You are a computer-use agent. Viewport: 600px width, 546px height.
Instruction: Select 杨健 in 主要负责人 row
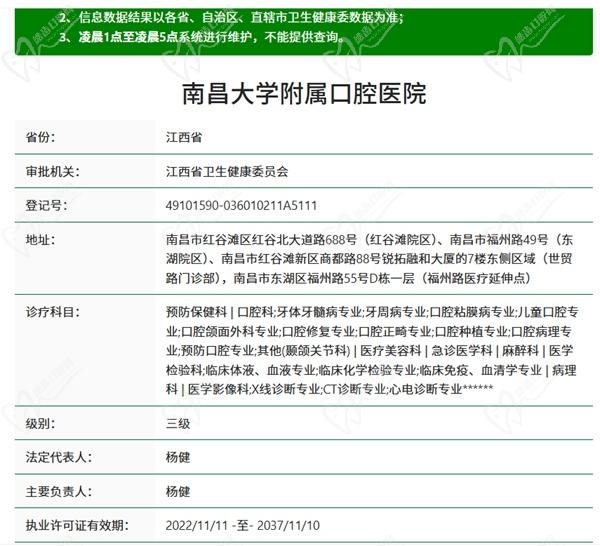pyautogui.click(x=178, y=492)
